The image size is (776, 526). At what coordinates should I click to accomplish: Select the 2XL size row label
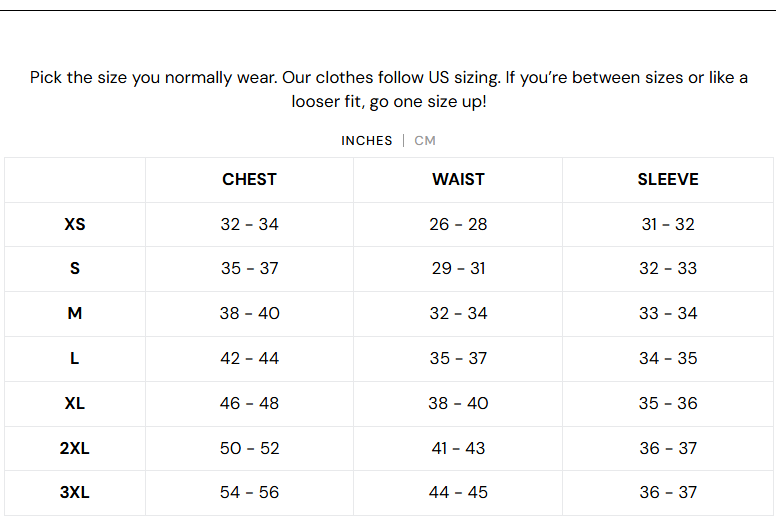75,448
